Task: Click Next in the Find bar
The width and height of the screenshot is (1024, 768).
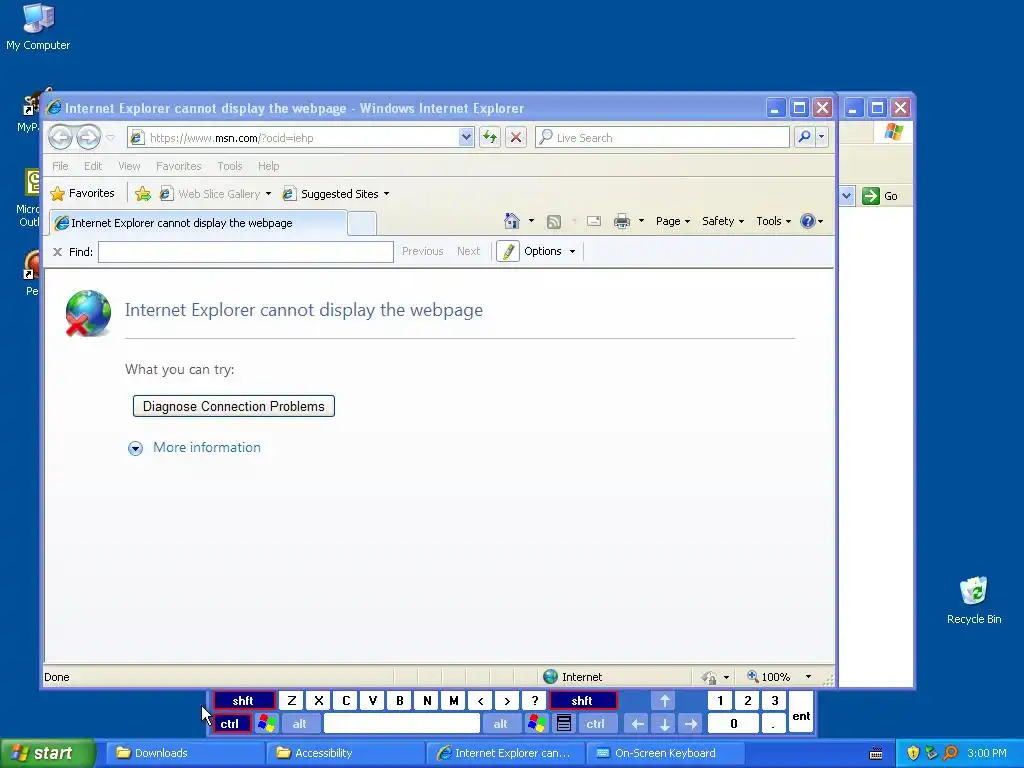Action: [468, 251]
